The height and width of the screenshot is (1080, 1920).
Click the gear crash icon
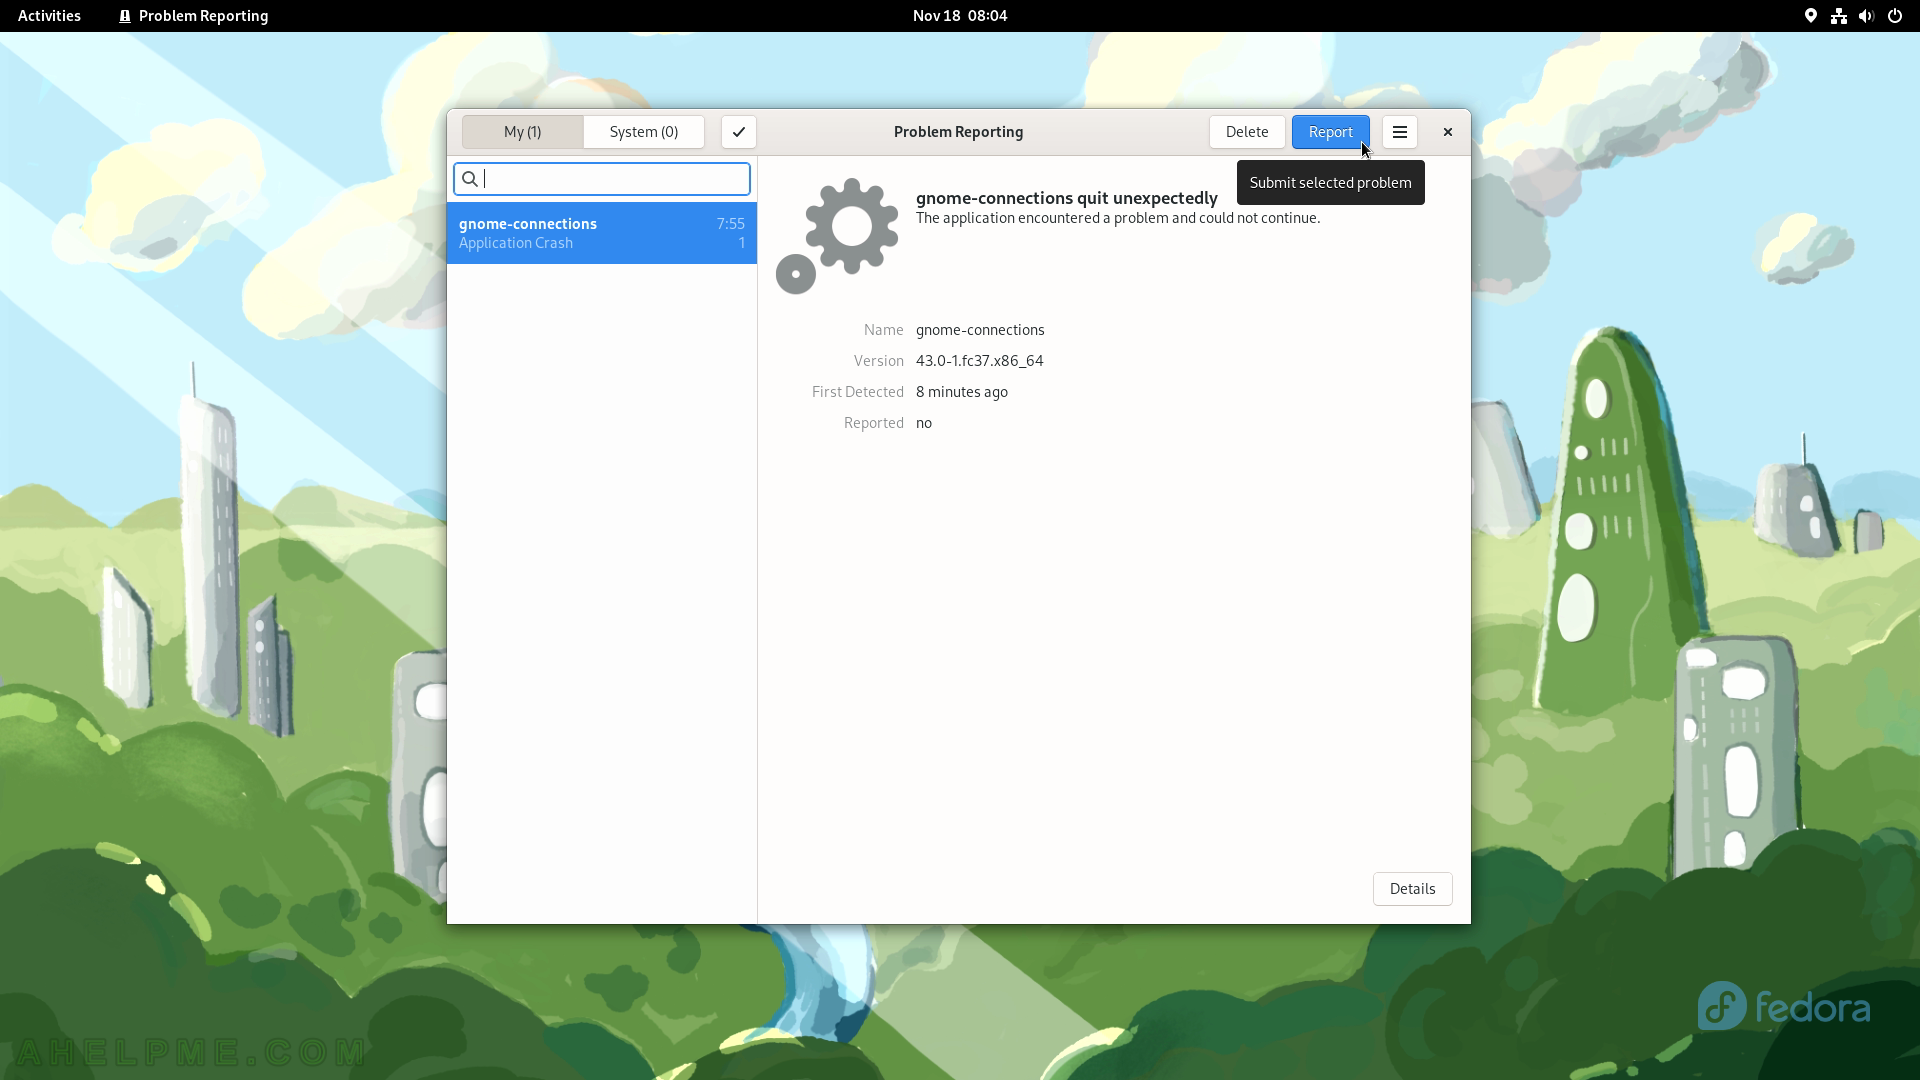tap(838, 236)
